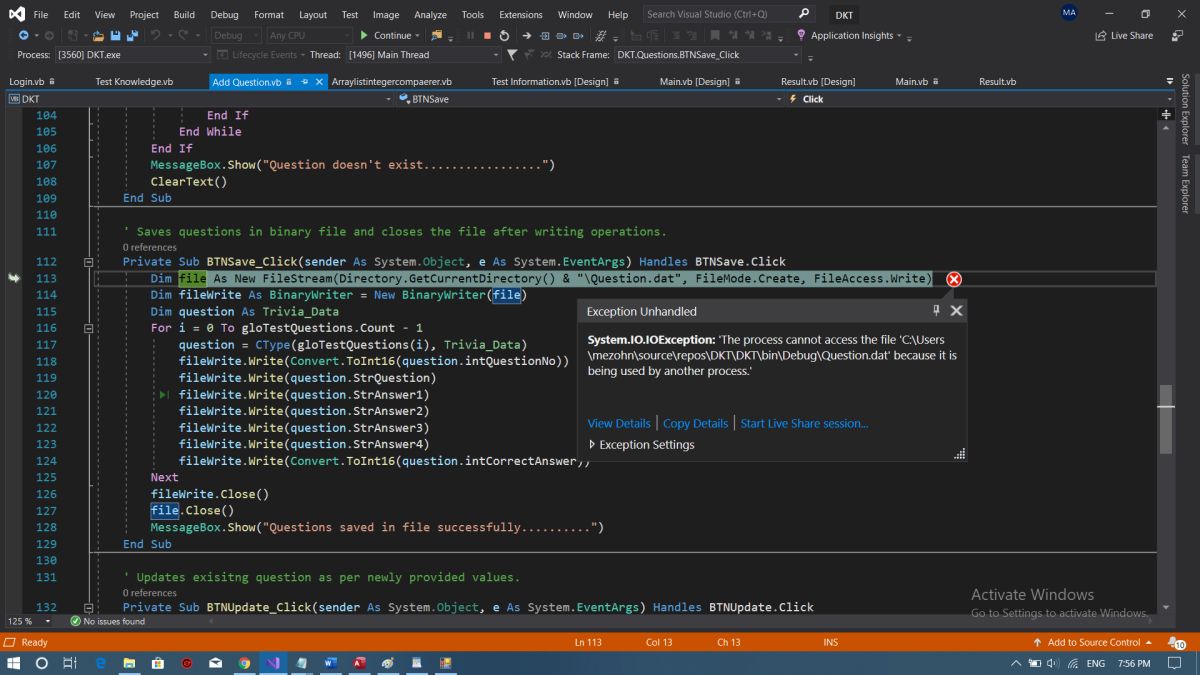Image resolution: width=1200 pixels, height=675 pixels.
Task: Open the Debug configuration dropdown
Action: click(x=235, y=35)
